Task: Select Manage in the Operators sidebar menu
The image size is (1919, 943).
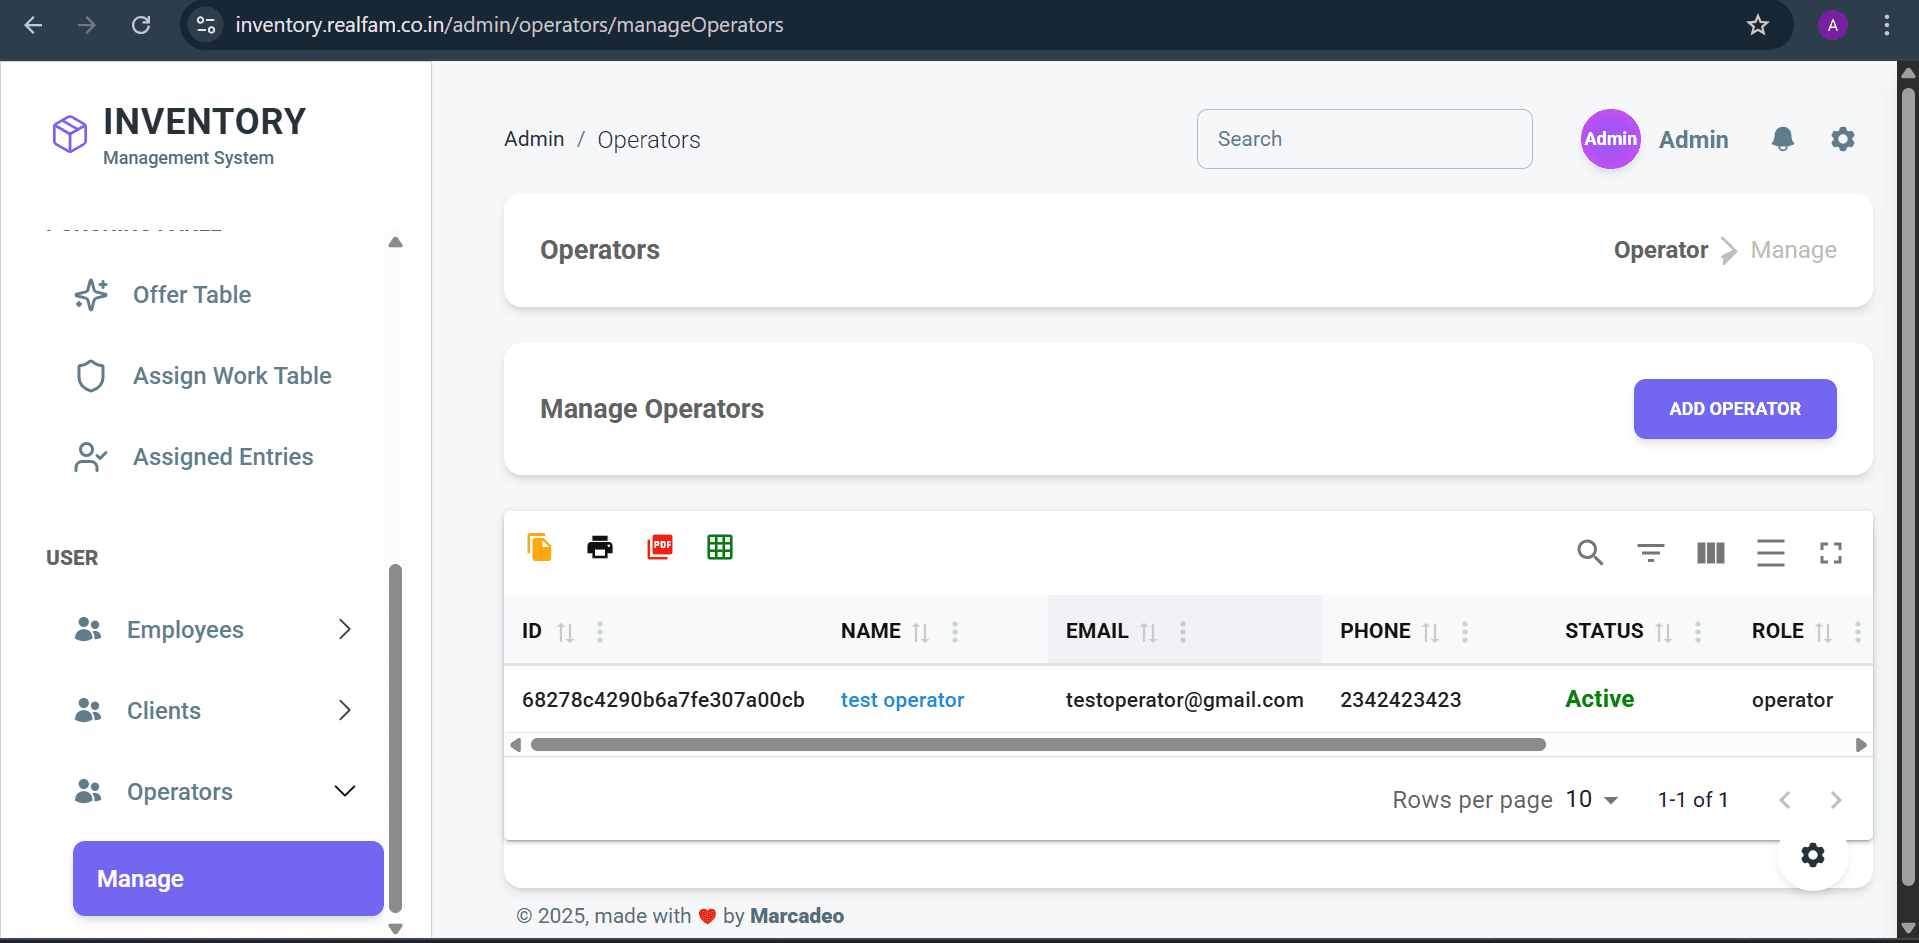Action: pyautogui.click(x=227, y=878)
